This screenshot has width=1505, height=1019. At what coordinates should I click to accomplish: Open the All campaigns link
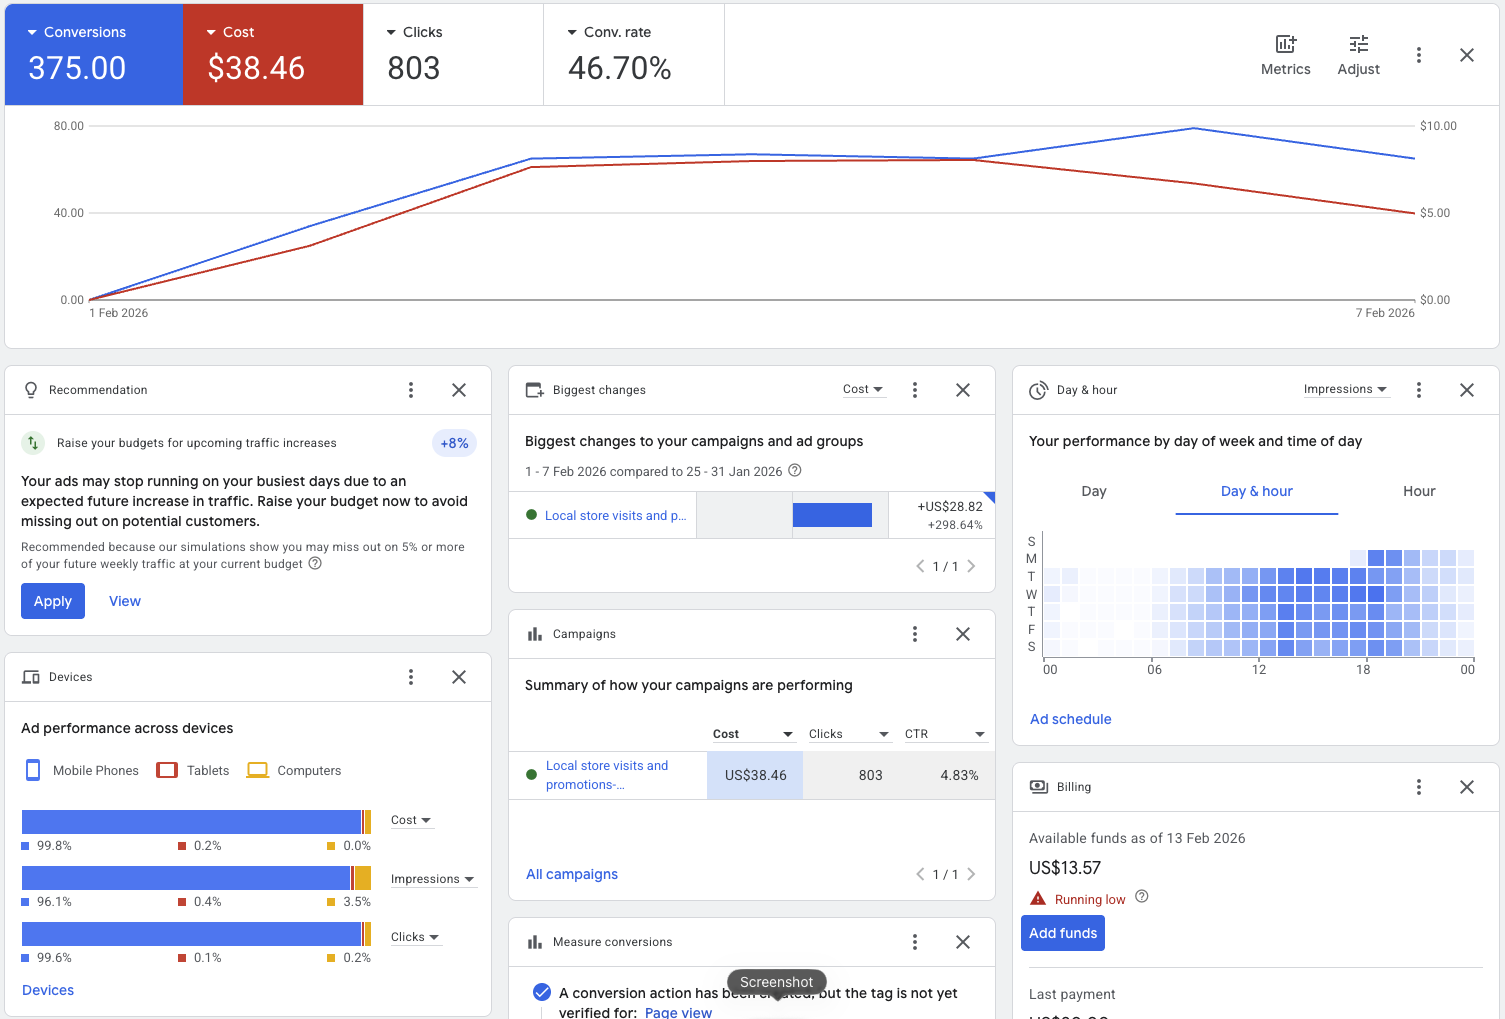point(572,874)
